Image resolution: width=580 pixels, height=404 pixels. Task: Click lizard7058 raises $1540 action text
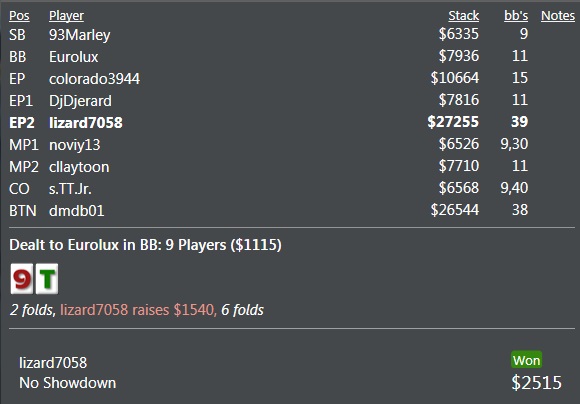(x=138, y=310)
